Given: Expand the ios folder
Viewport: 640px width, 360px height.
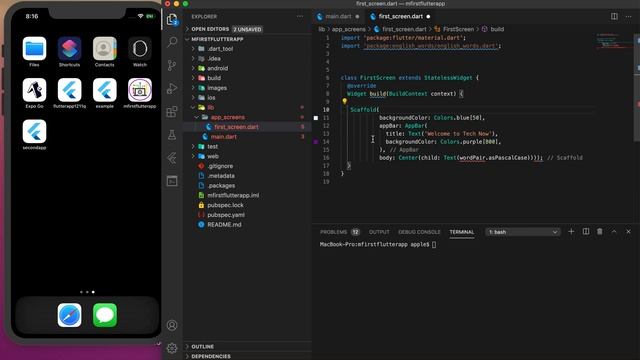Looking at the screenshot, I should point(247,98).
